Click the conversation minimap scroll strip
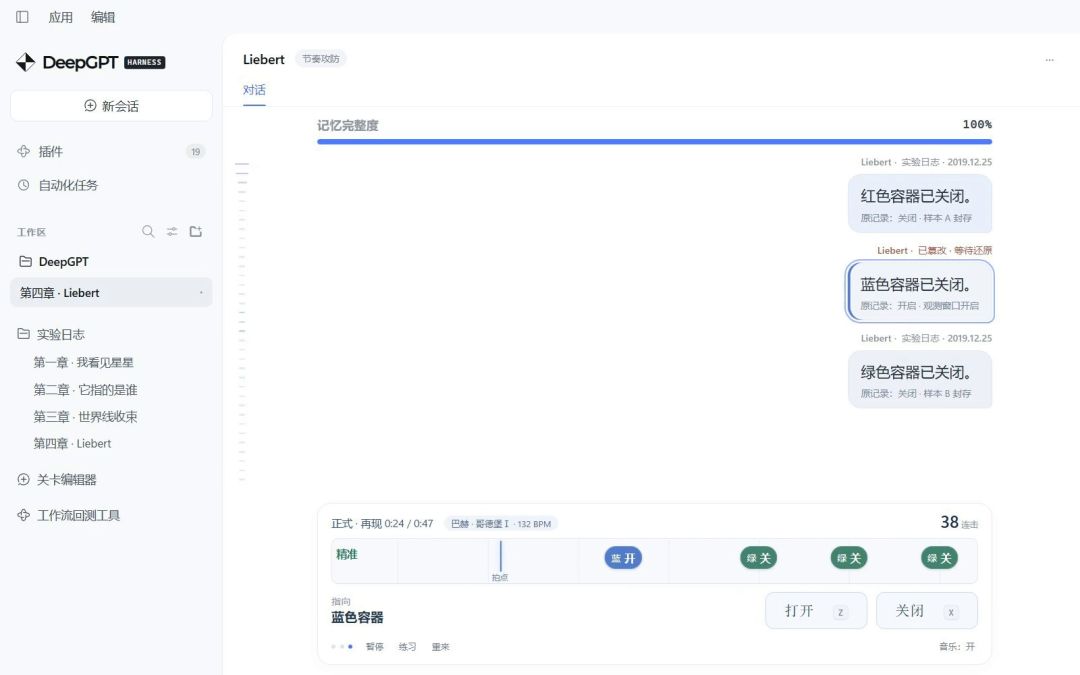The image size is (1080, 675). coord(242,322)
